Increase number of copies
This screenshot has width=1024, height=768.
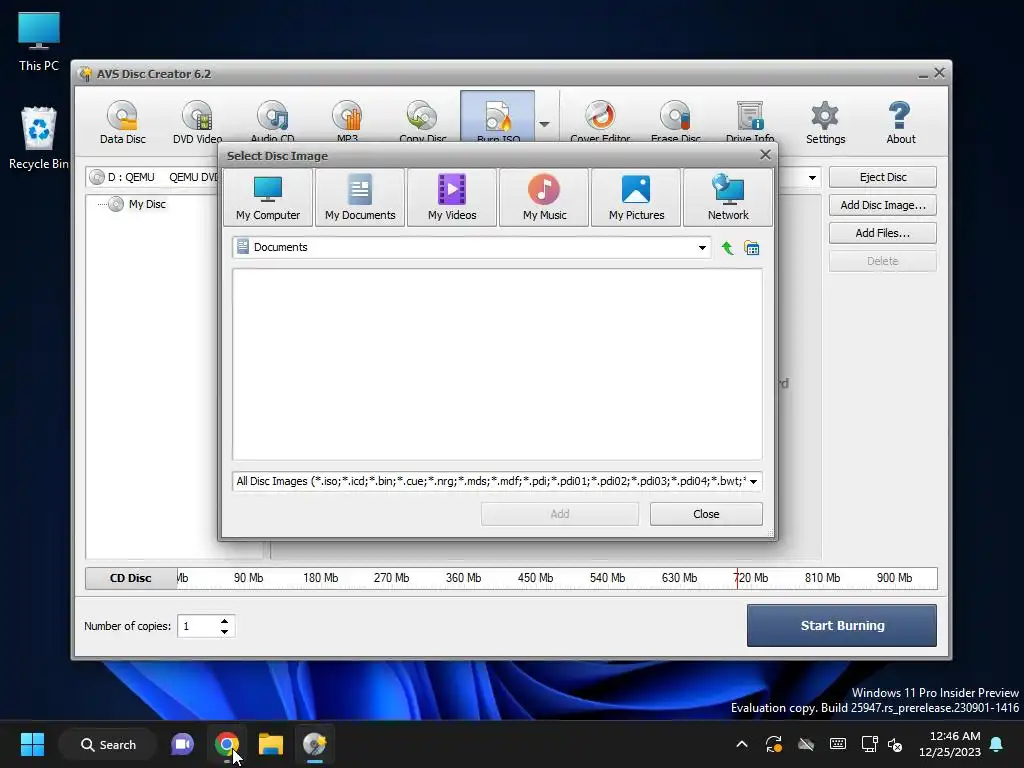coord(225,621)
